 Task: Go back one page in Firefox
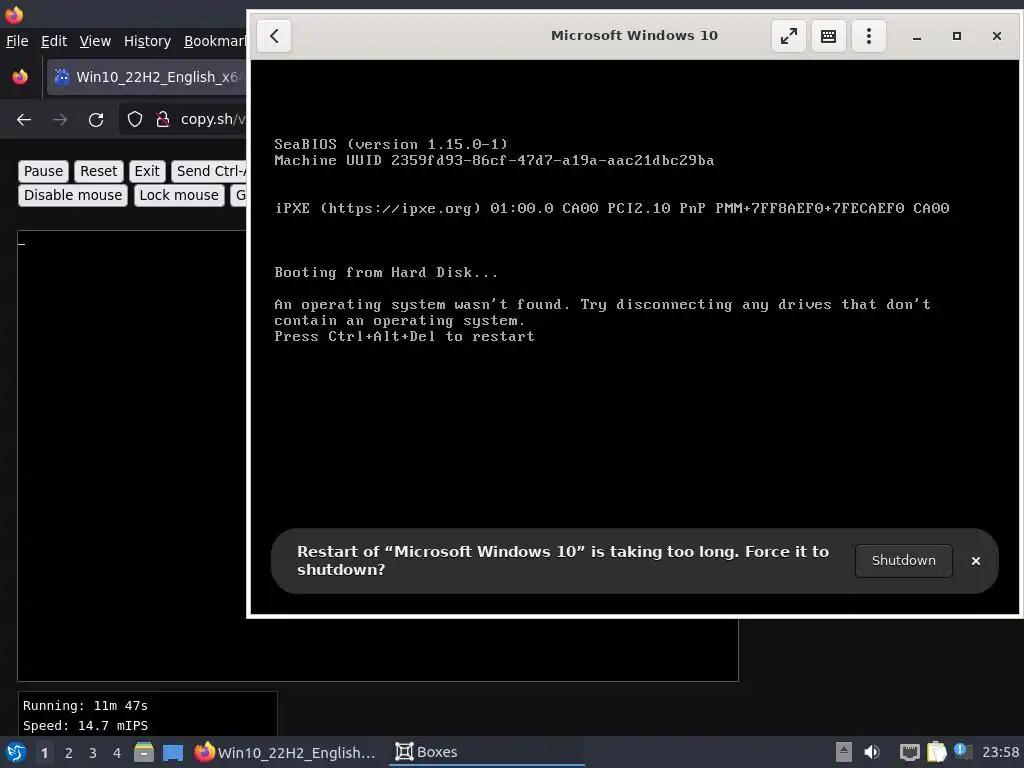(24, 120)
